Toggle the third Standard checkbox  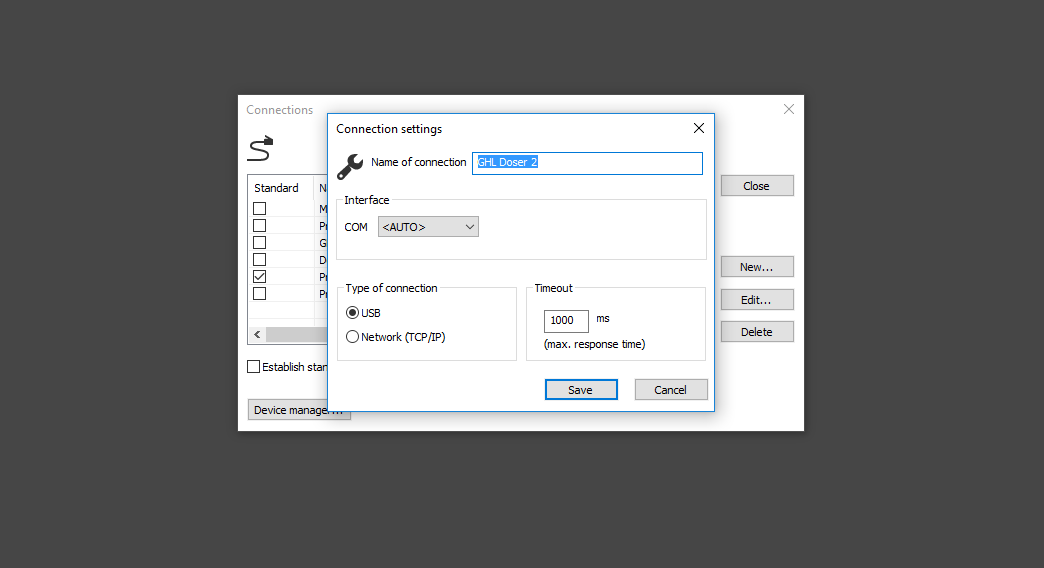coord(260,242)
